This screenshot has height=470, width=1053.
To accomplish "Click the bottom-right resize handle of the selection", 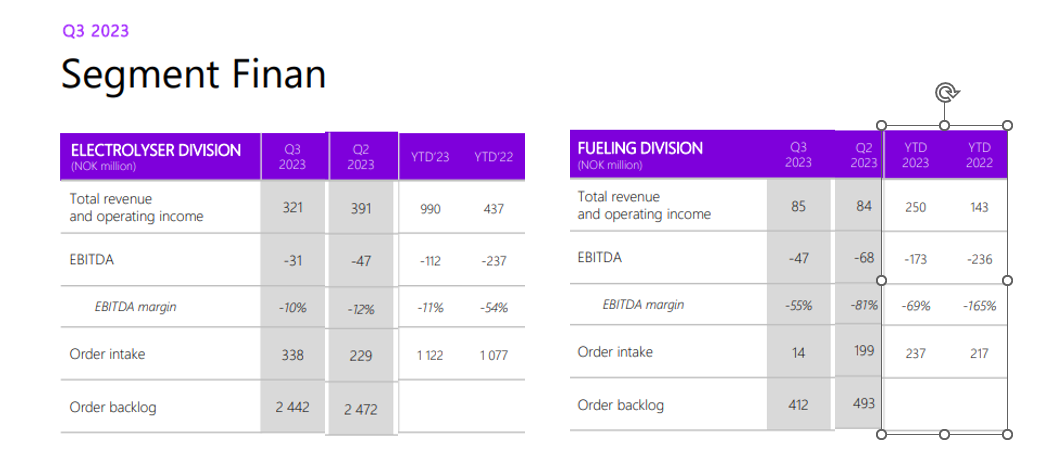I will [x=1007, y=434].
